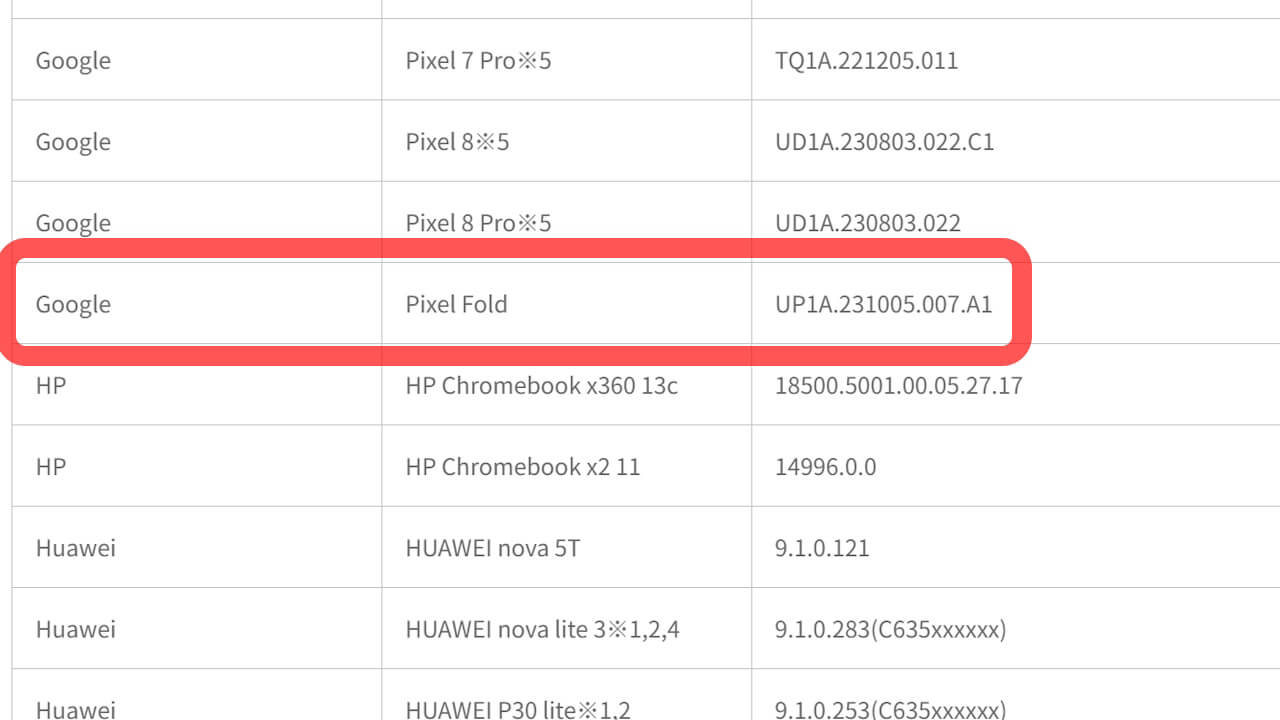Select build number UP1A.231005.007.A1
This screenshot has height=720, width=1280.
[883, 304]
